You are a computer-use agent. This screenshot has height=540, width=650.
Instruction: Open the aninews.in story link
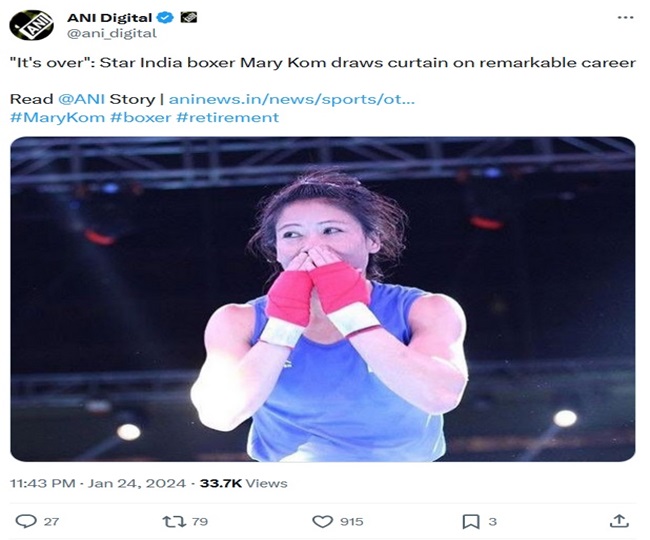292,99
